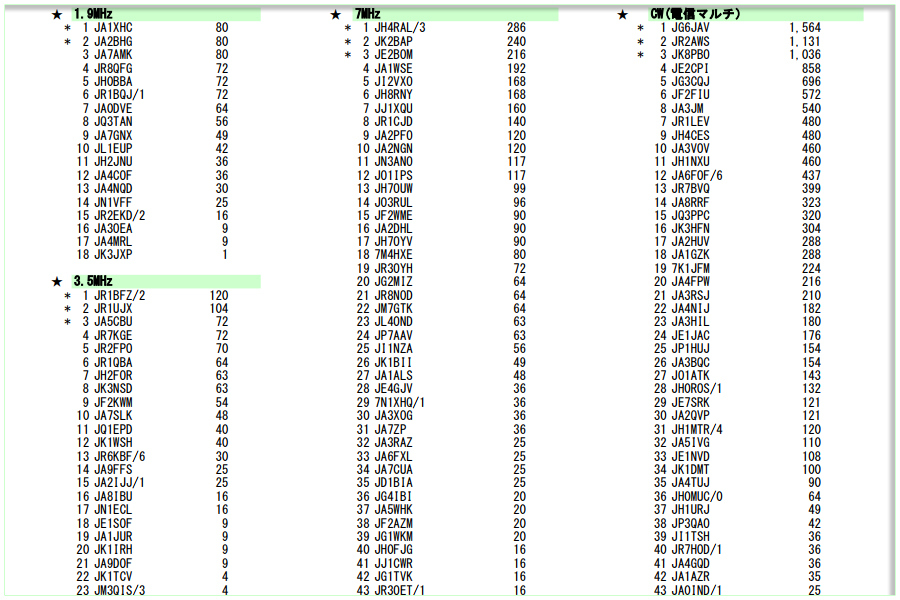This screenshot has width=900, height=600.
Task: Select the 1.9MHz section header
Action: [93, 15]
